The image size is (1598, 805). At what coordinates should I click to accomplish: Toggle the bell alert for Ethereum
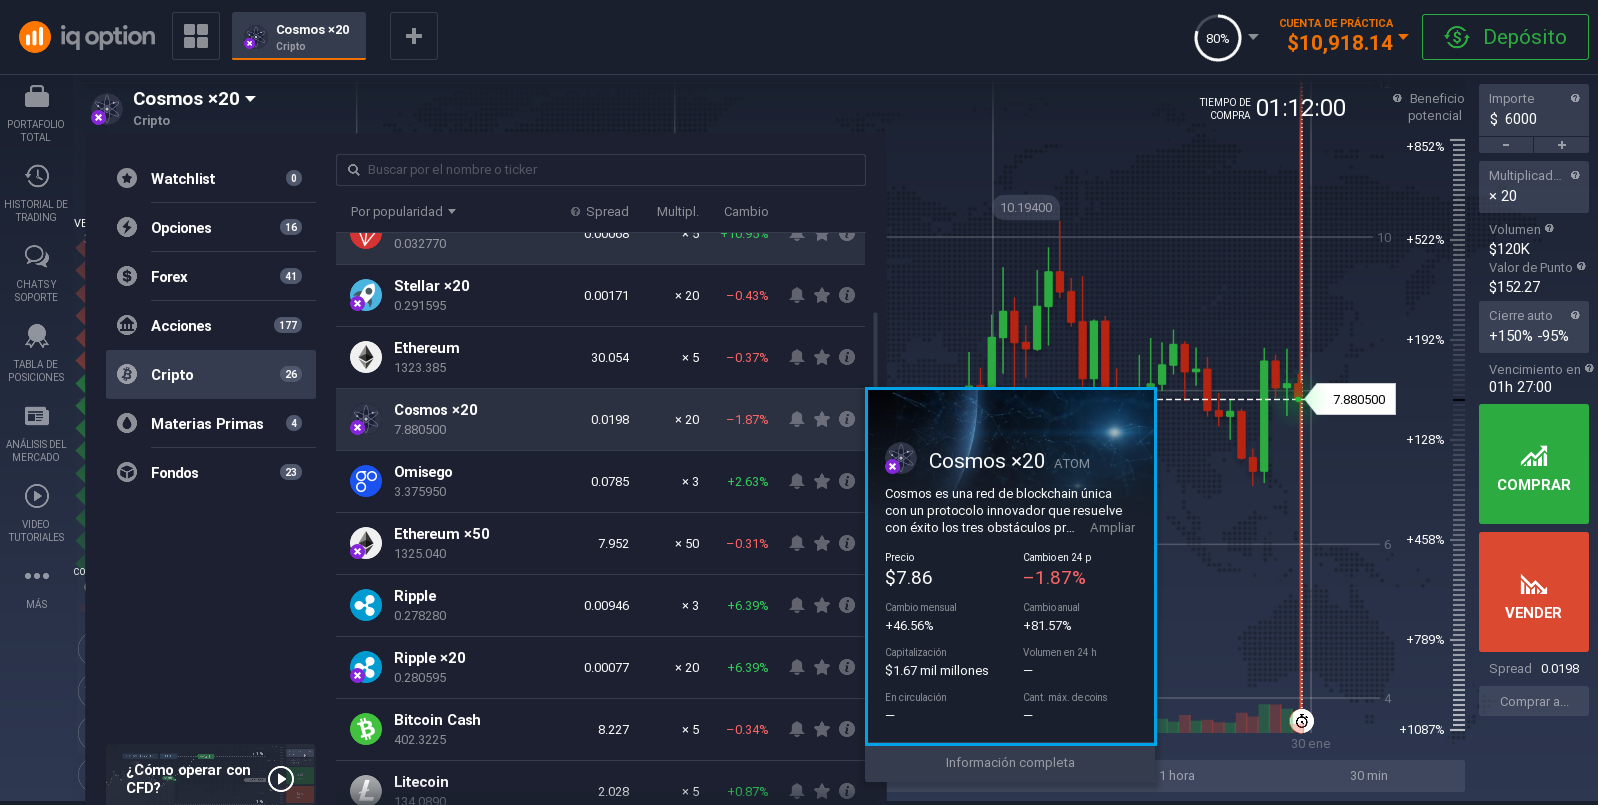pos(797,357)
